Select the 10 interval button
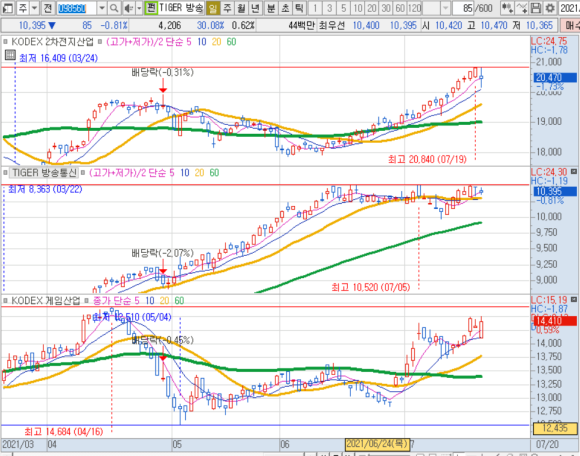Viewport: 580px width, 456px height. (357, 8)
